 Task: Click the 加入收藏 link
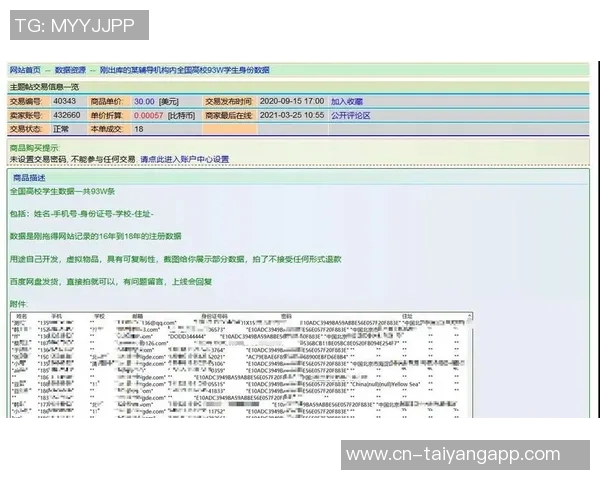point(347,101)
